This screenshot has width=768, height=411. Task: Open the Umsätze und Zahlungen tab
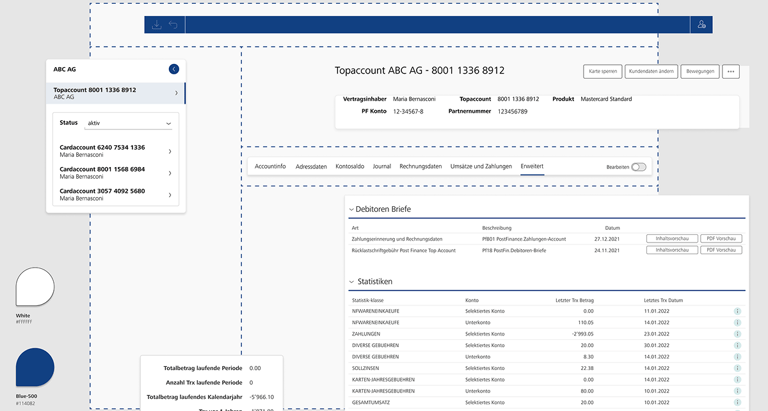[x=481, y=167]
